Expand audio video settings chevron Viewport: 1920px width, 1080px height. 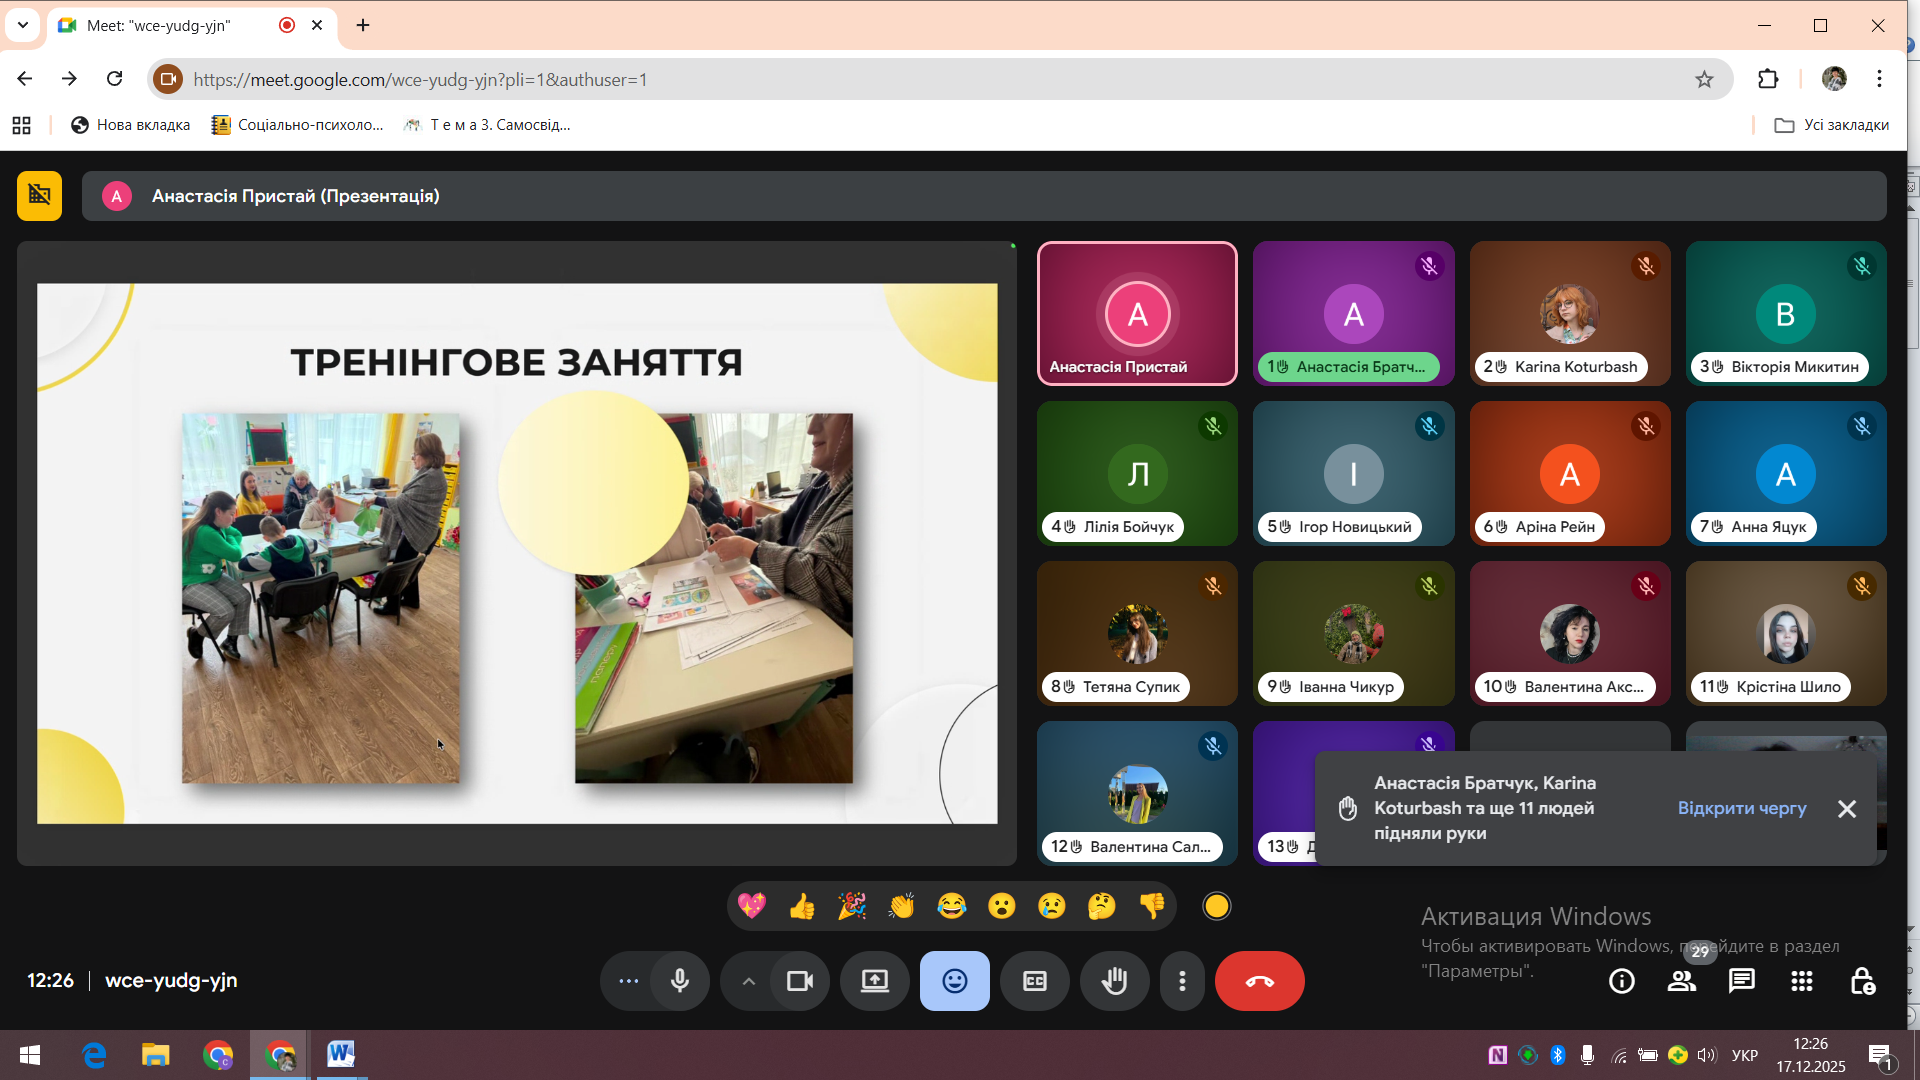pos(748,981)
